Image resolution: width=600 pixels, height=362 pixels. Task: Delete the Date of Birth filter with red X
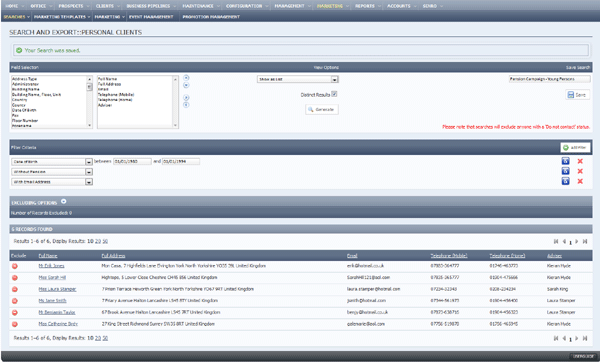tap(580, 161)
